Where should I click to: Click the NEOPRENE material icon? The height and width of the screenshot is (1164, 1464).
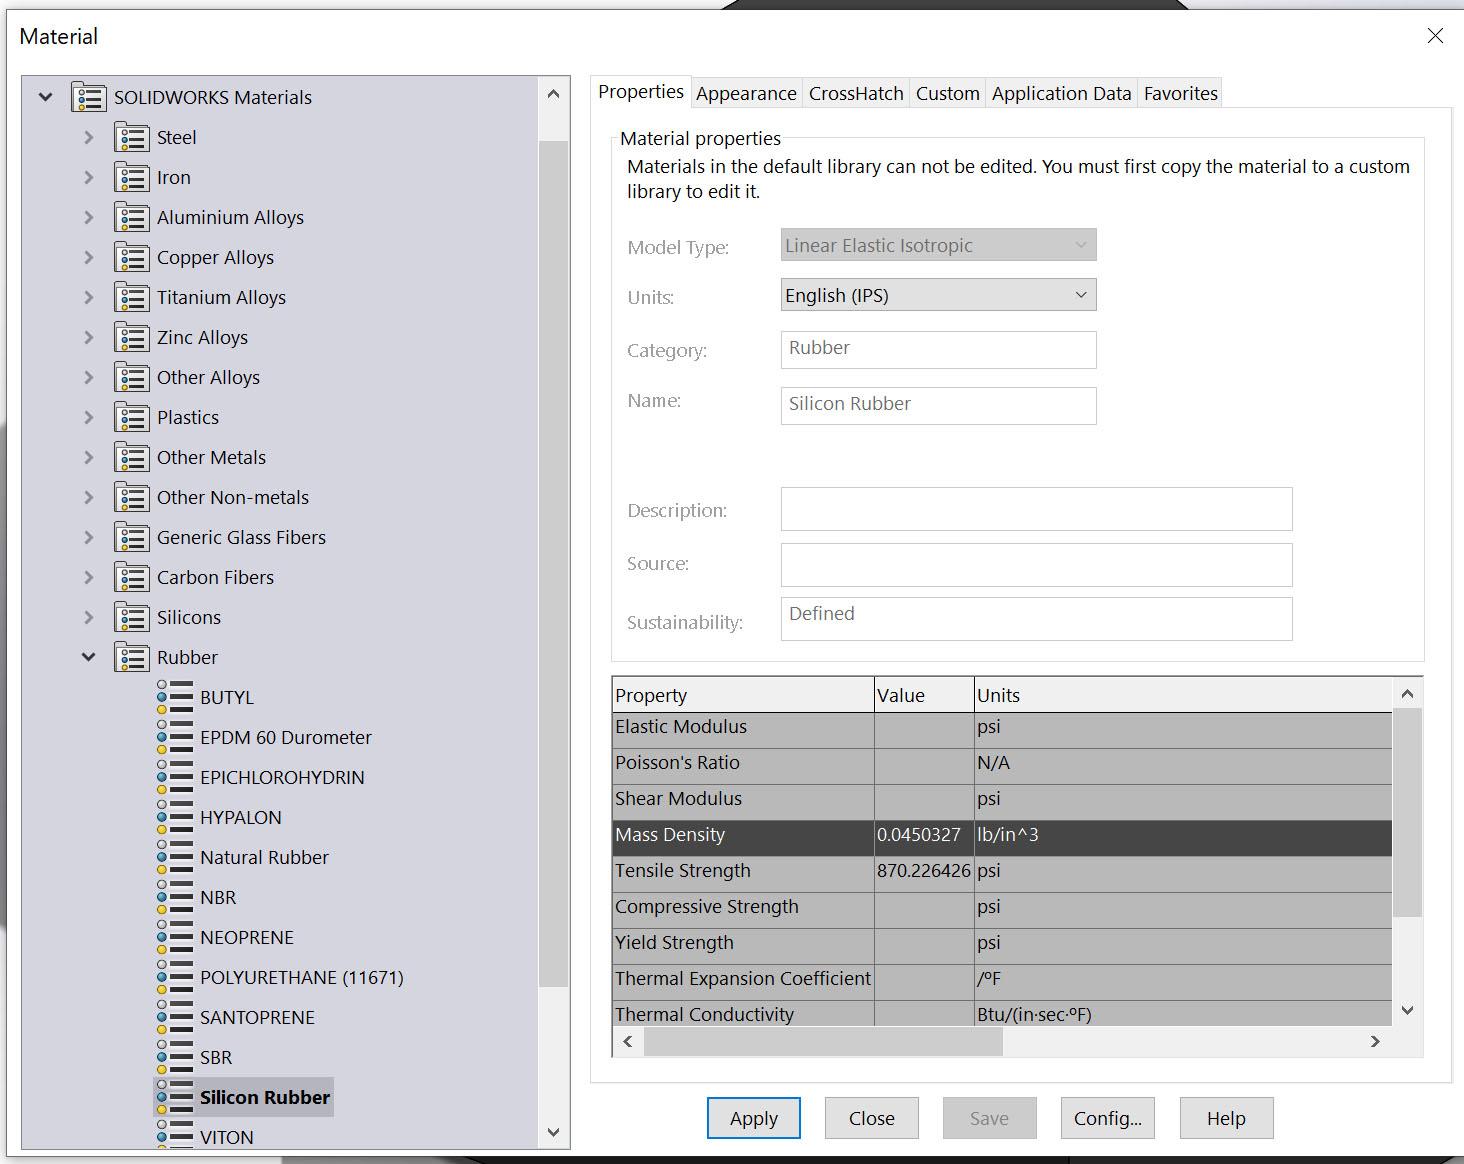coord(175,937)
